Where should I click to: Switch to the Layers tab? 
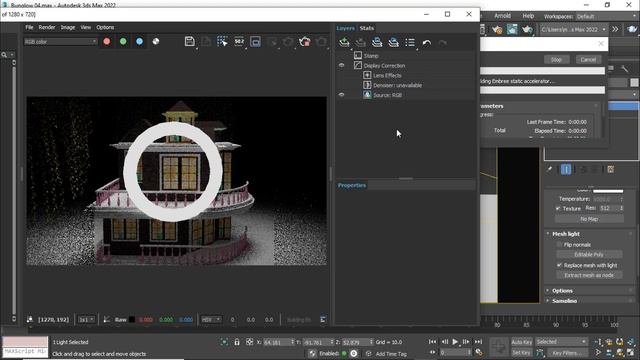pos(345,28)
